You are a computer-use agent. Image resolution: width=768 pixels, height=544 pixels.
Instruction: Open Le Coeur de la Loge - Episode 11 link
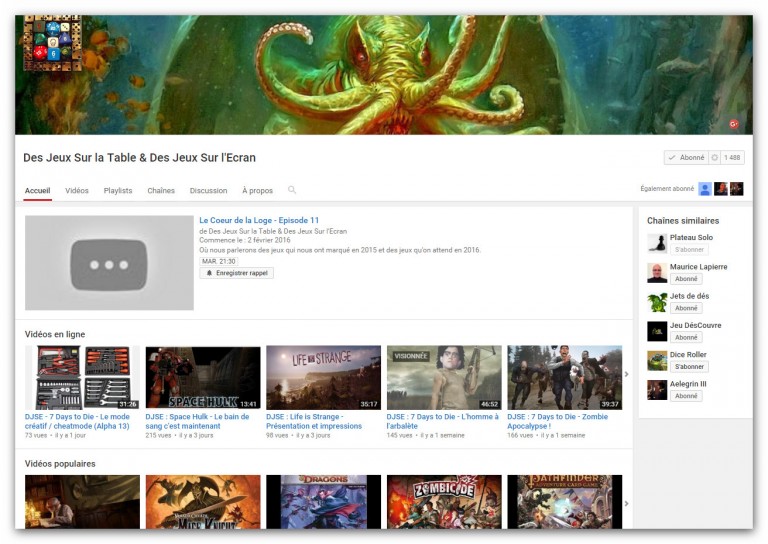(x=259, y=220)
